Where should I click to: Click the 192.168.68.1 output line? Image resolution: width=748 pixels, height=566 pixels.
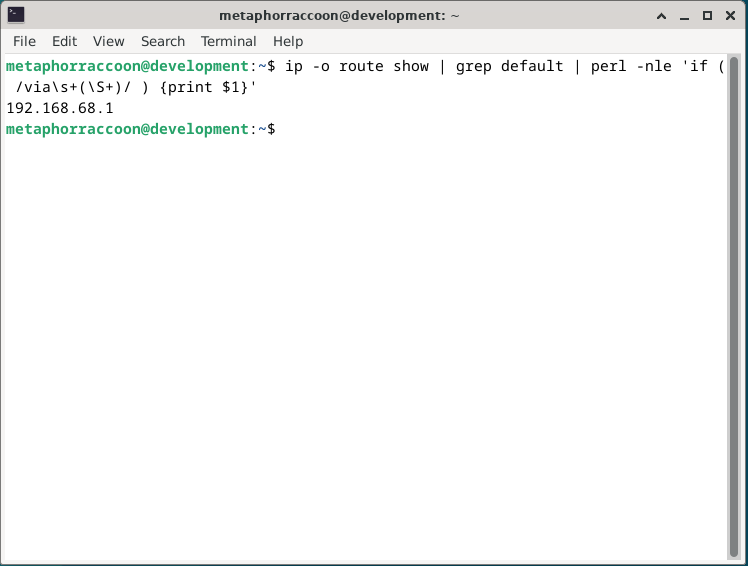point(60,108)
